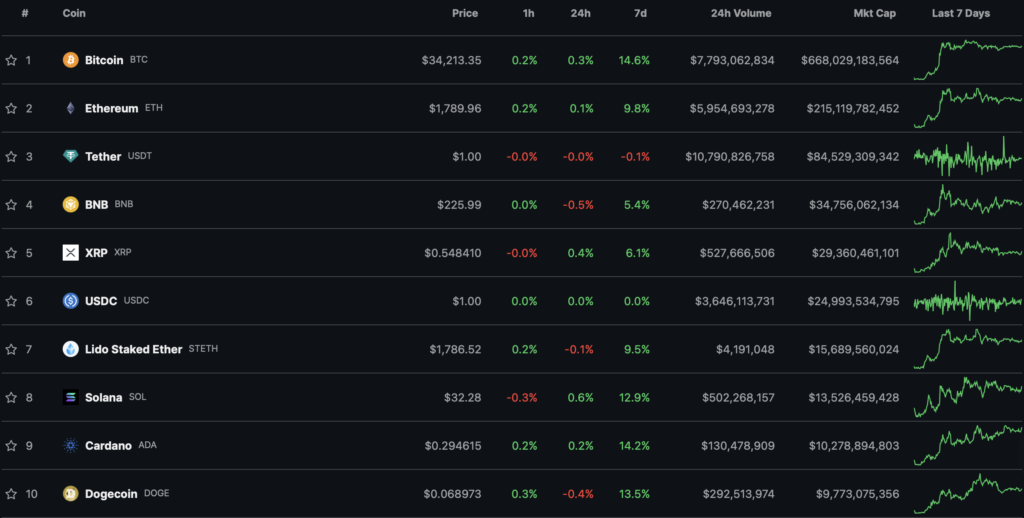Click the Ethereum logo icon

[70, 108]
